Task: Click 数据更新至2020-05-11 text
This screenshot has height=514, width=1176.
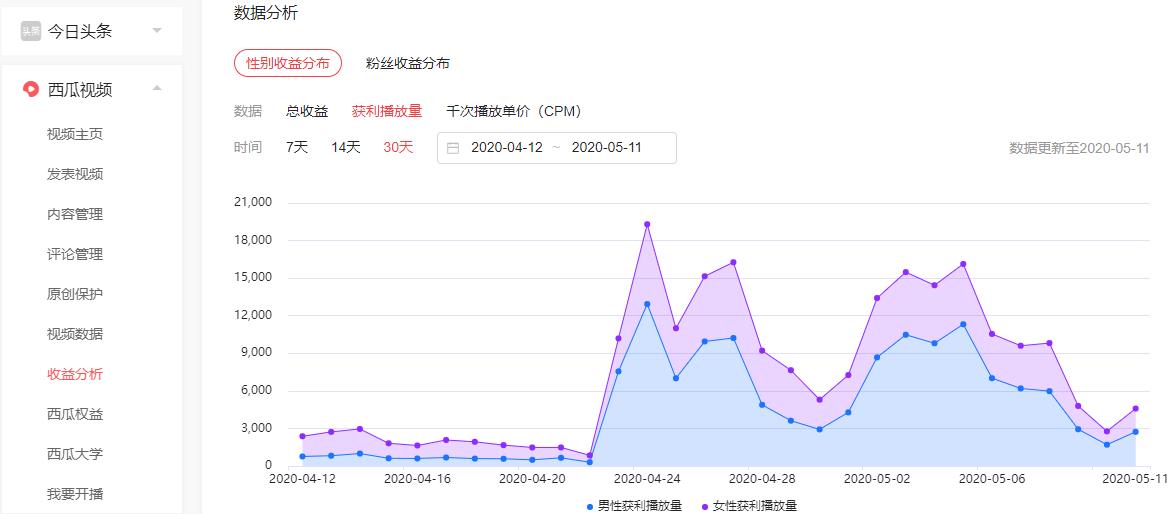Action: click(x=1079, y=148)
